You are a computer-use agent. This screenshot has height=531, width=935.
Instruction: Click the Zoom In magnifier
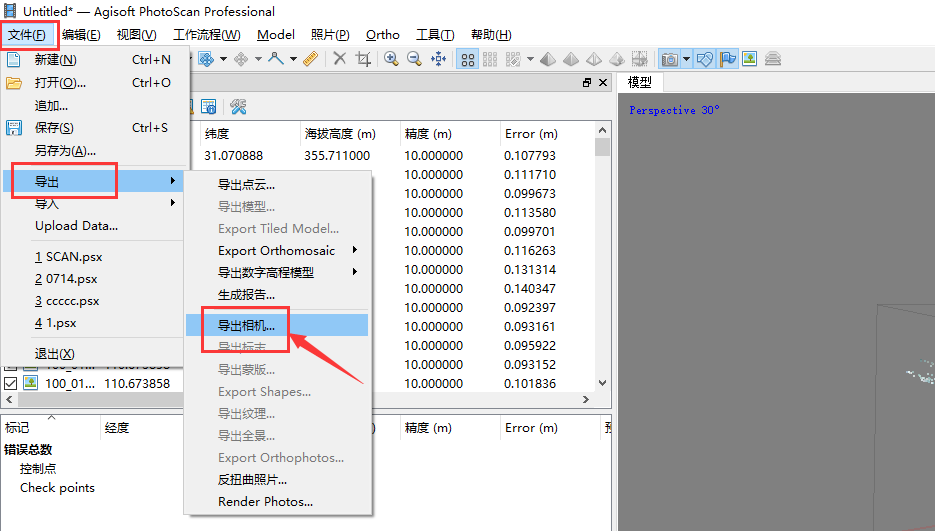[391, 59]
